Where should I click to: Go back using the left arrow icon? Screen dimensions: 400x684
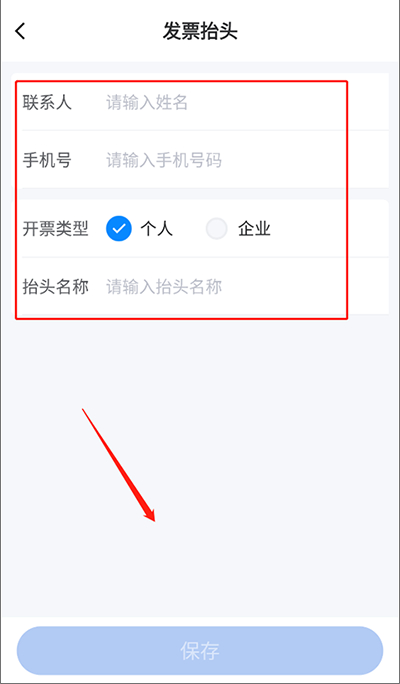tap(20, 31)
